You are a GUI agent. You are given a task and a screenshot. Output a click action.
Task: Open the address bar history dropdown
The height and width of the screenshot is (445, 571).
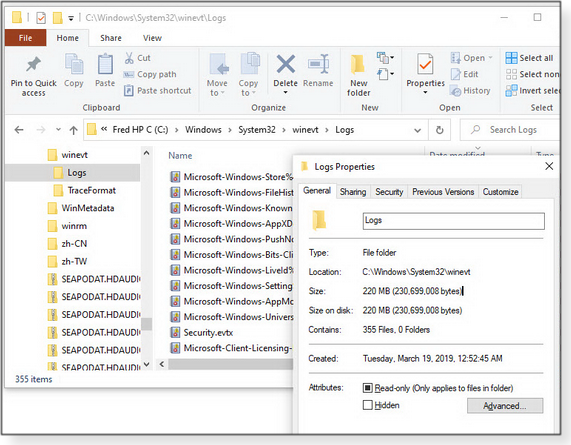pos(418,130)
